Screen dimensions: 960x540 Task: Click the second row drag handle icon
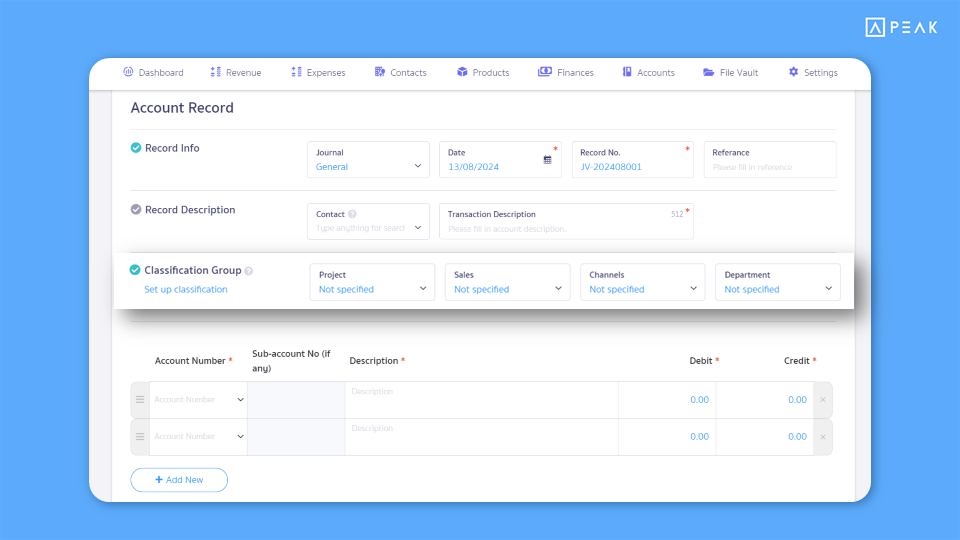click(140, 437)
